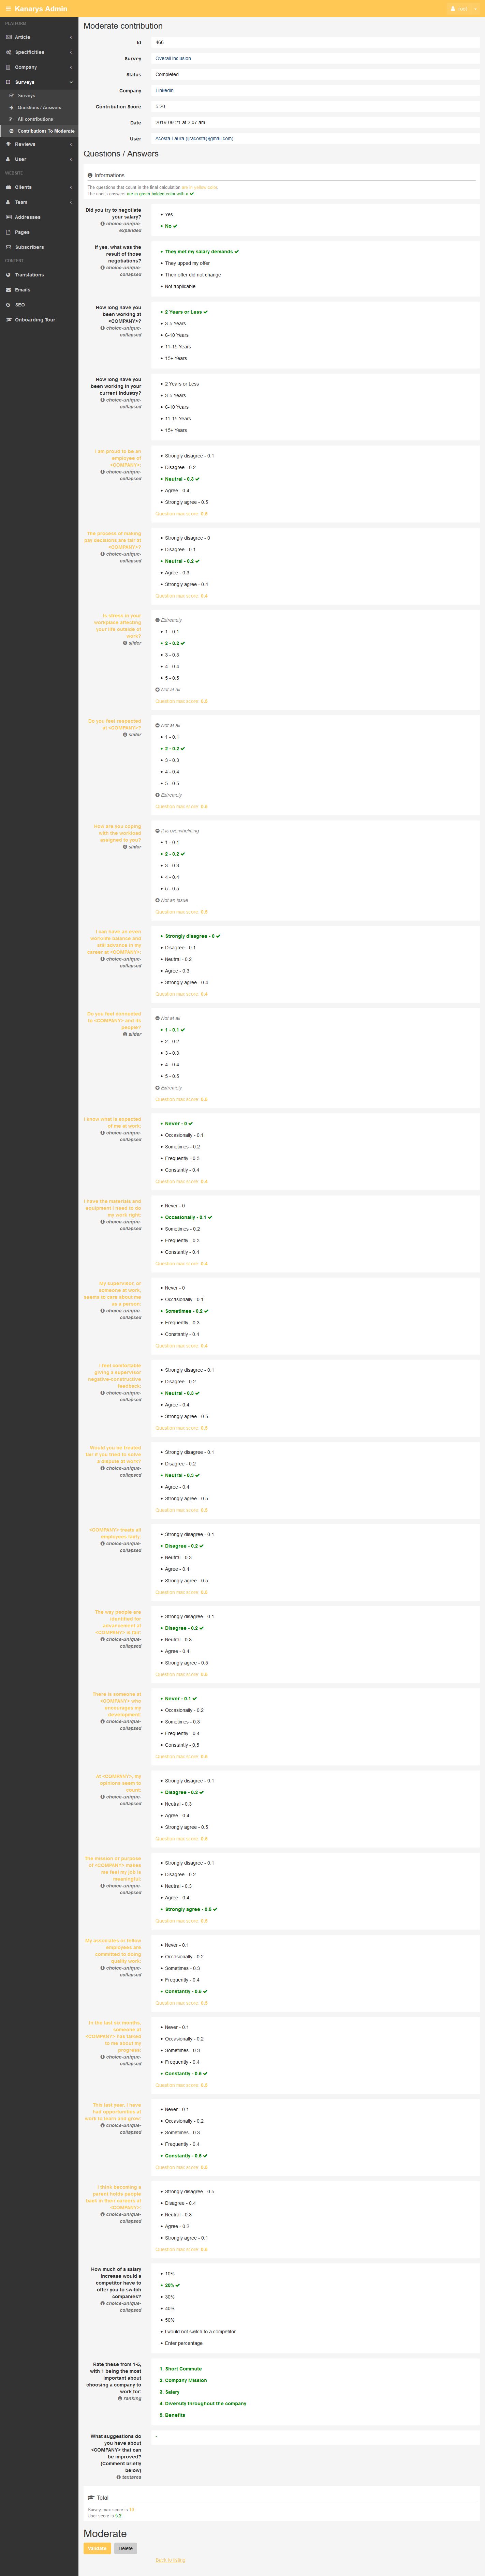
Task: Click the Questions / Answers heading
Action: [x=121, y=154]
